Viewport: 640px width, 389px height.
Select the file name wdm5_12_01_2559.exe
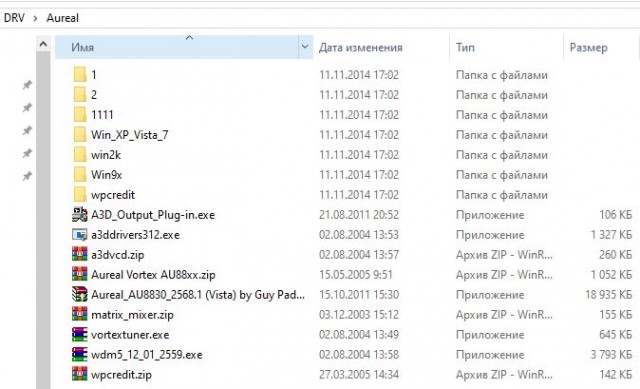point(147,355)
